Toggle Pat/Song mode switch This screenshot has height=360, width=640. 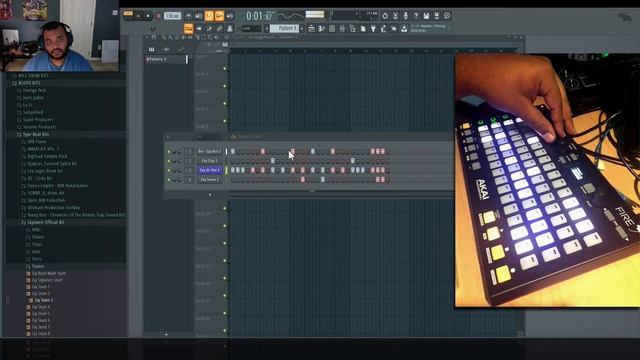[x=128, y=14]
